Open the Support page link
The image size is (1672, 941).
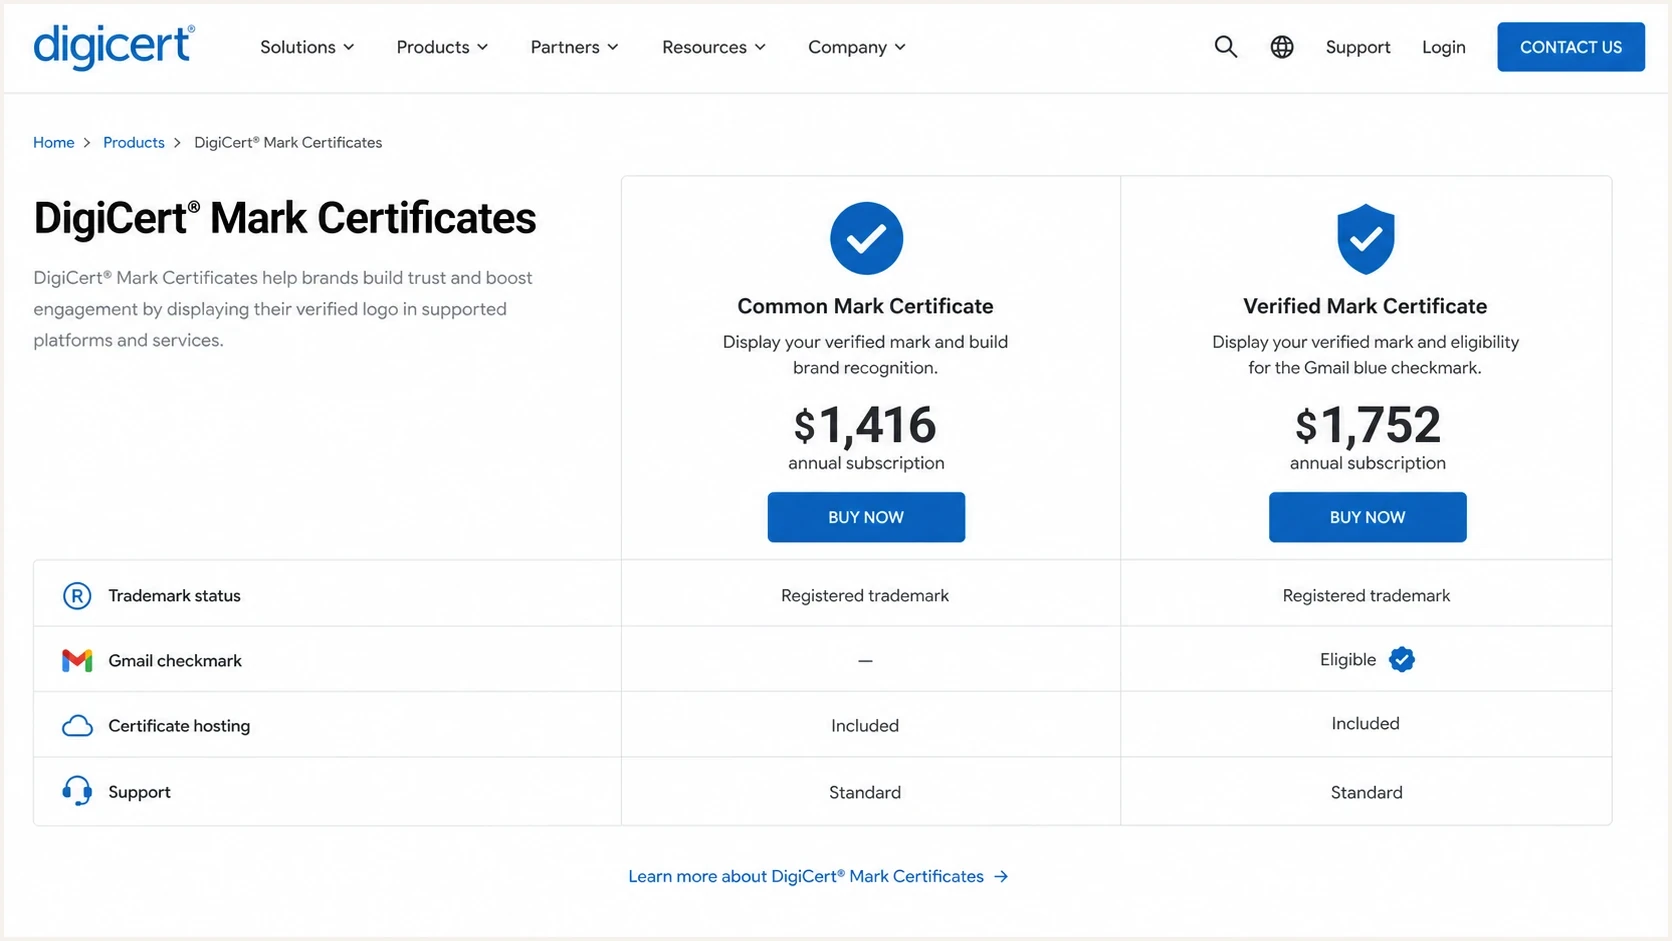[1358, 47]
